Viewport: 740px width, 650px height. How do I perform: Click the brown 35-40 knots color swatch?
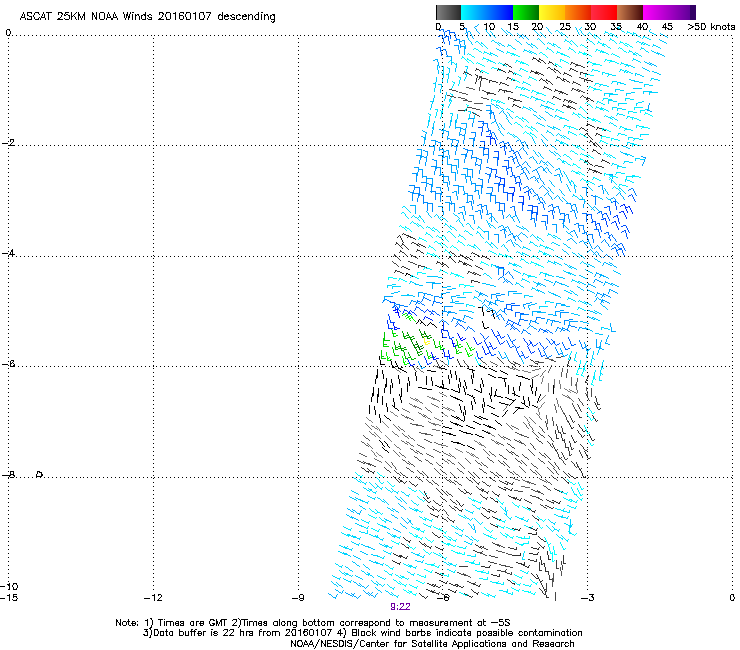coord(630,12)
